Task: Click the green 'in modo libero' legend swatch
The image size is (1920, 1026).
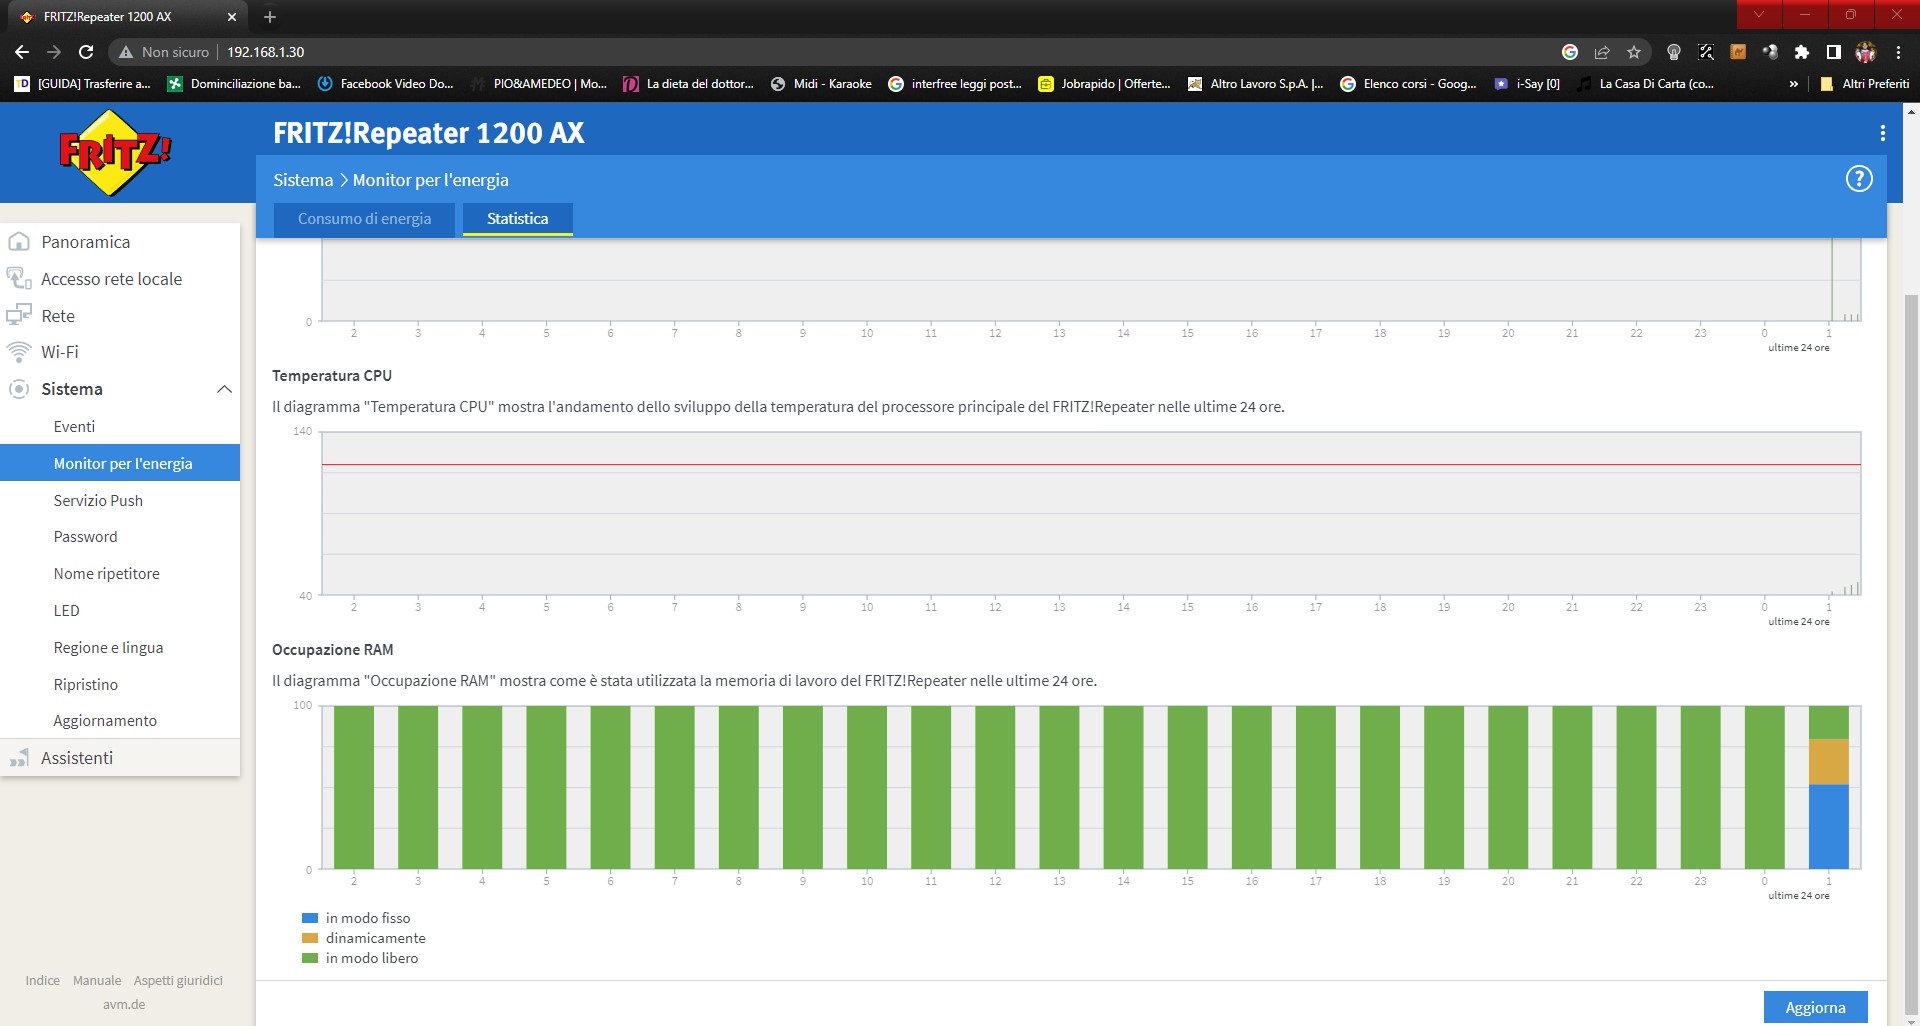Action: click(x=310, y=958)
